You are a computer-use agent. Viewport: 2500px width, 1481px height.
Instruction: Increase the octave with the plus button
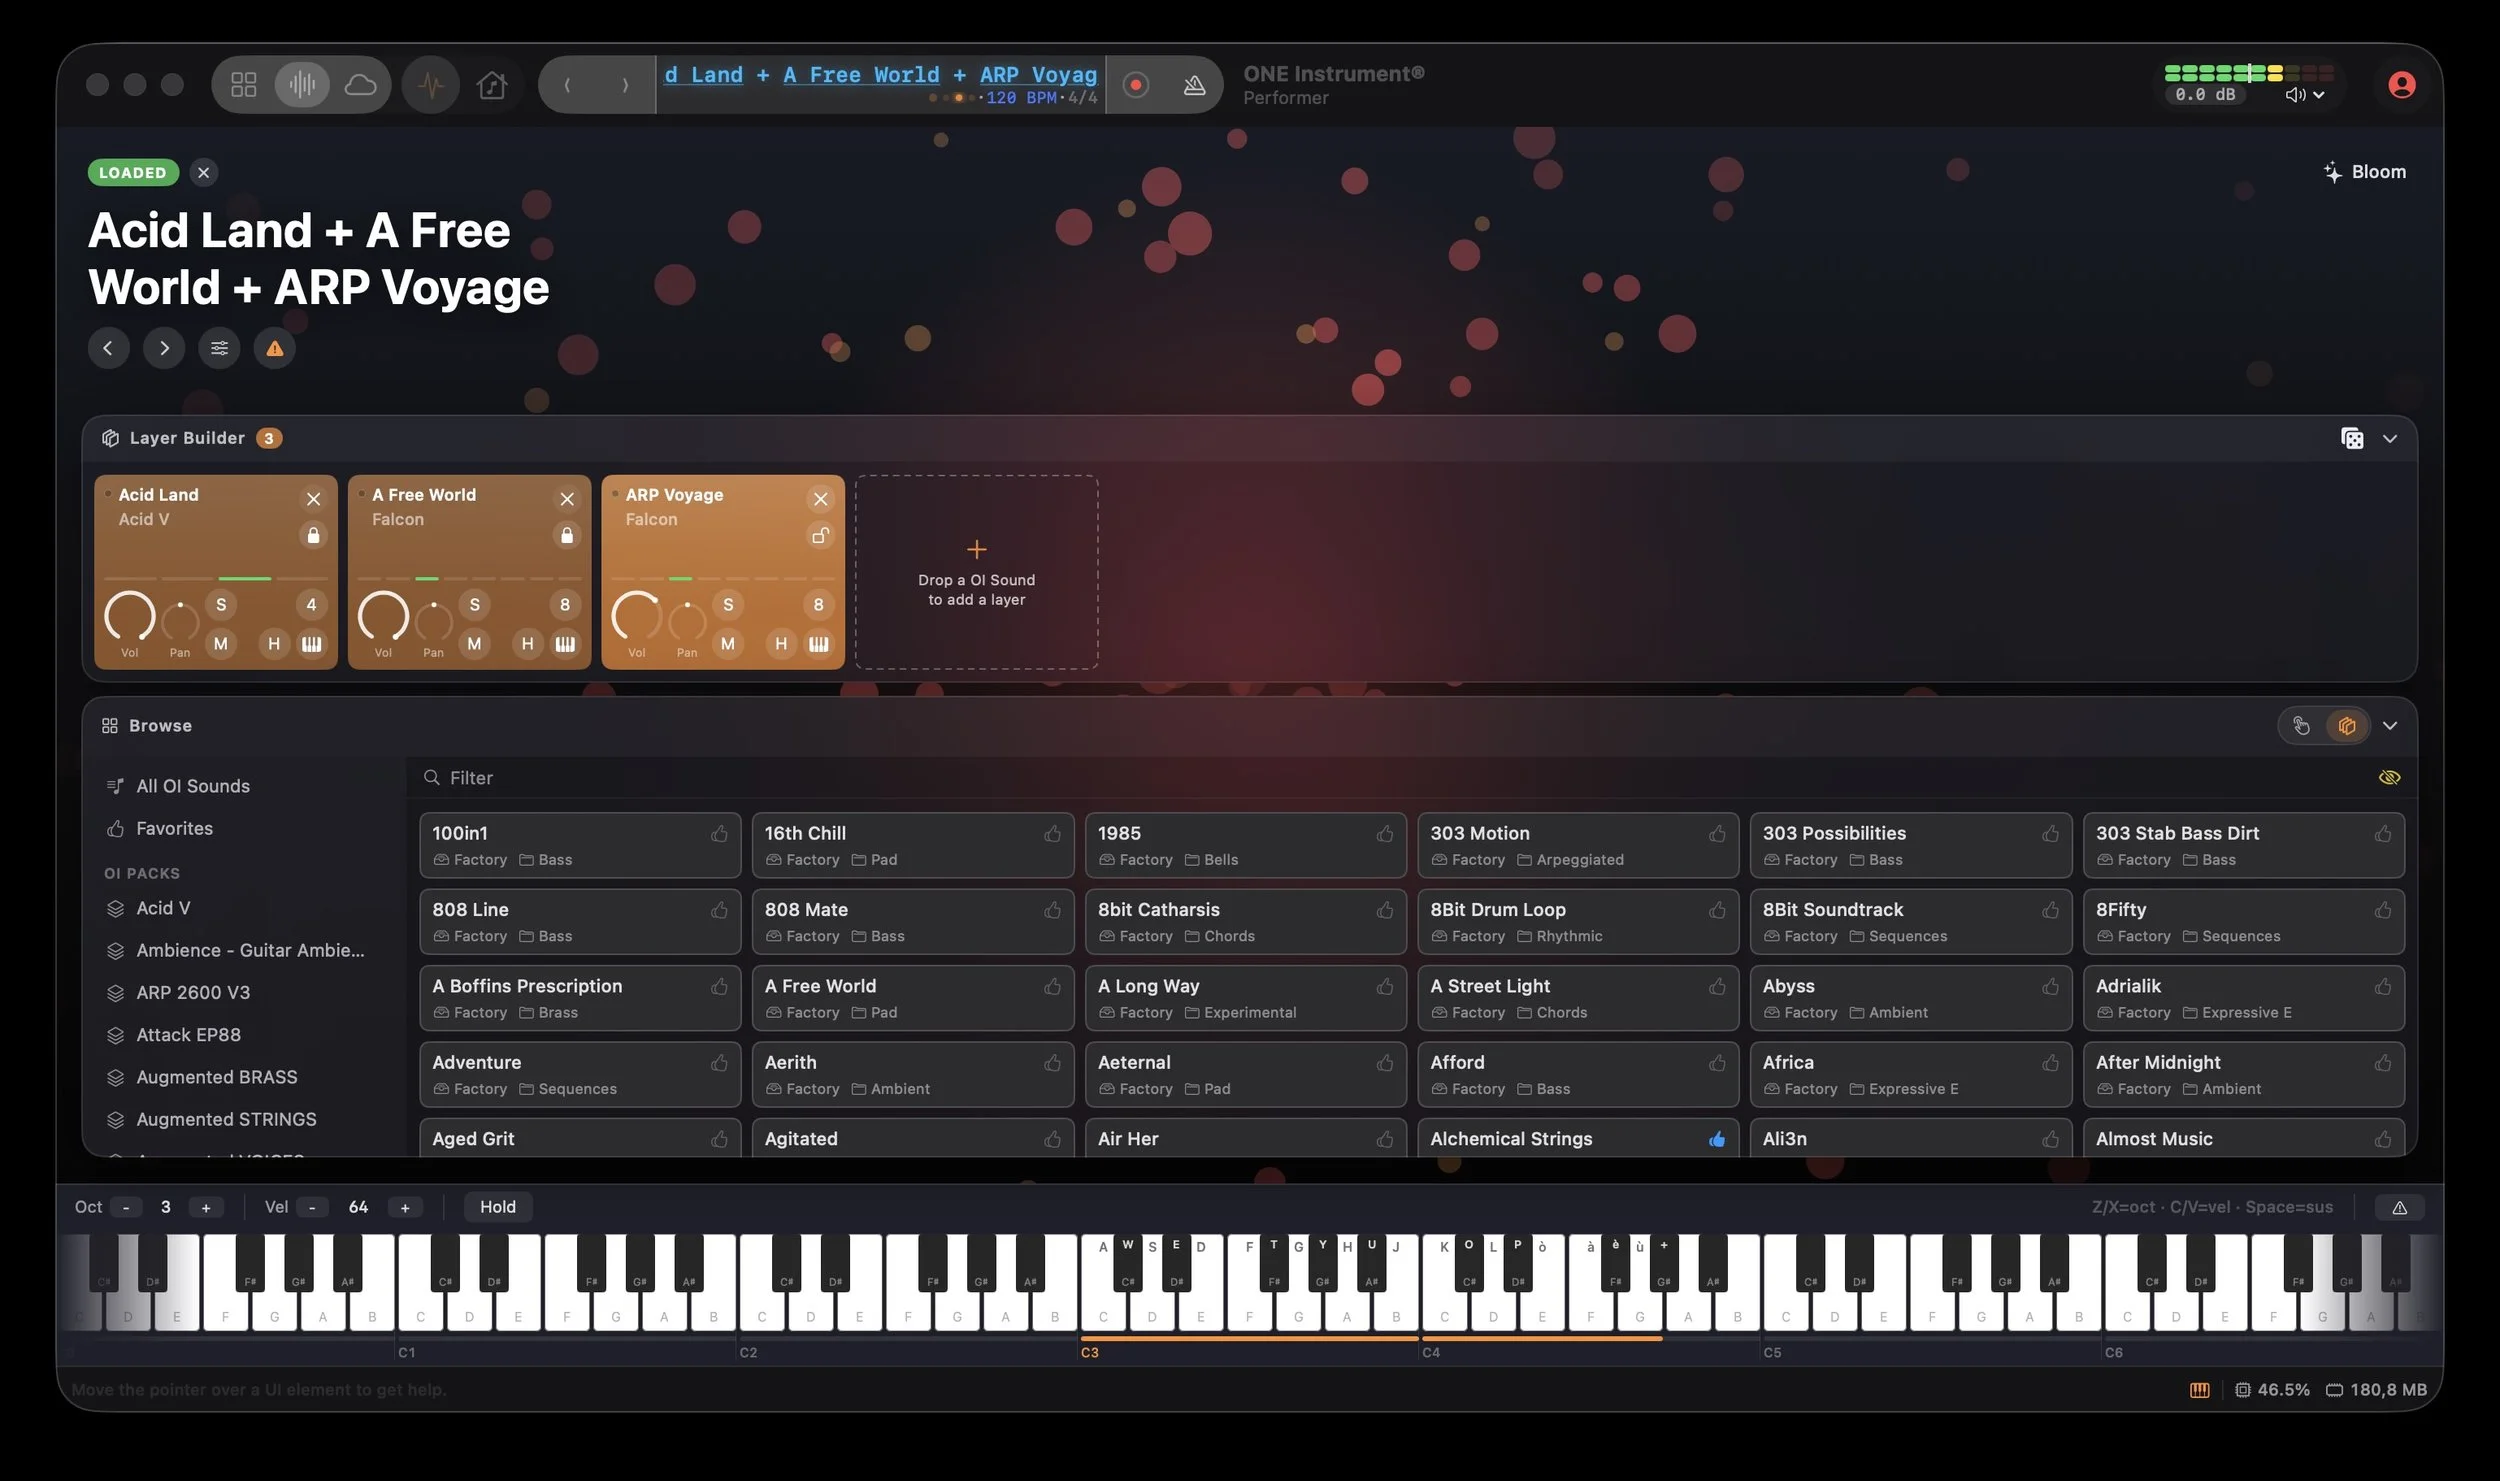206,1207
